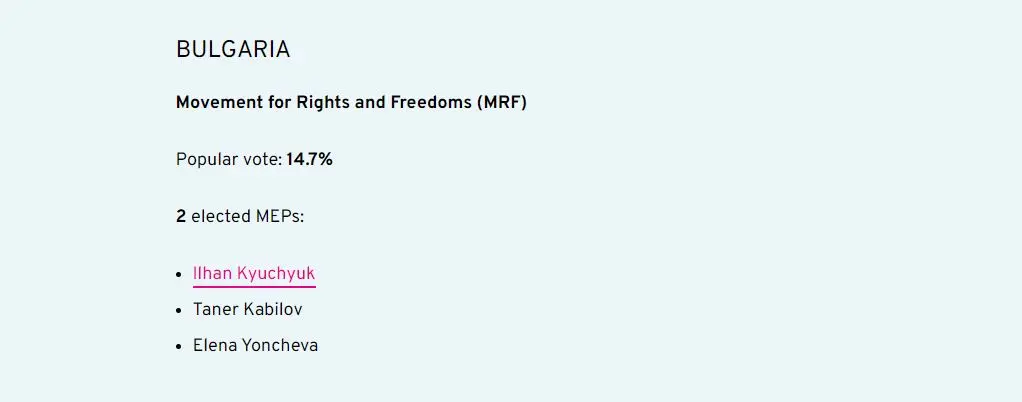Click the BULGARIA heading
The width and height of the screenshot is (1022, 402).
(233, 50)
